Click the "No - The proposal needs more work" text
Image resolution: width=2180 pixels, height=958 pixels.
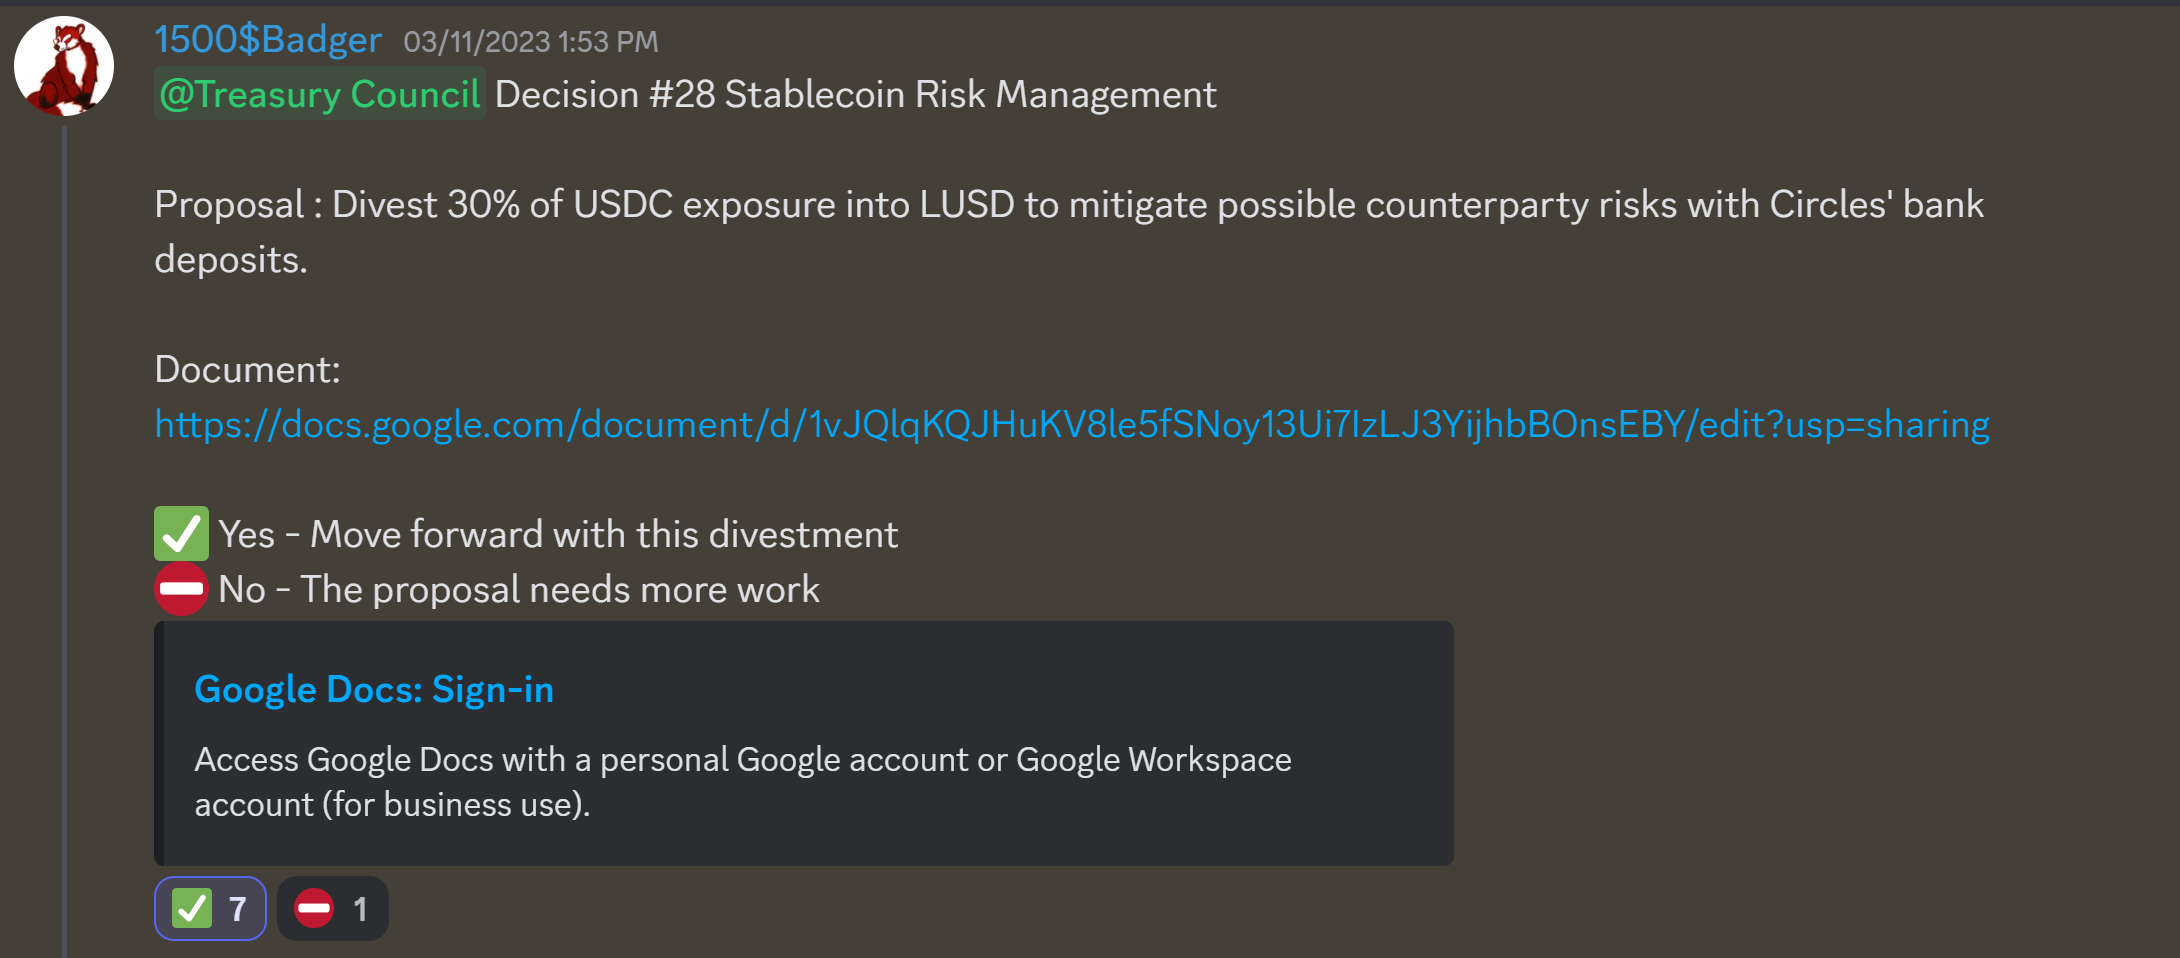[519, 590]
